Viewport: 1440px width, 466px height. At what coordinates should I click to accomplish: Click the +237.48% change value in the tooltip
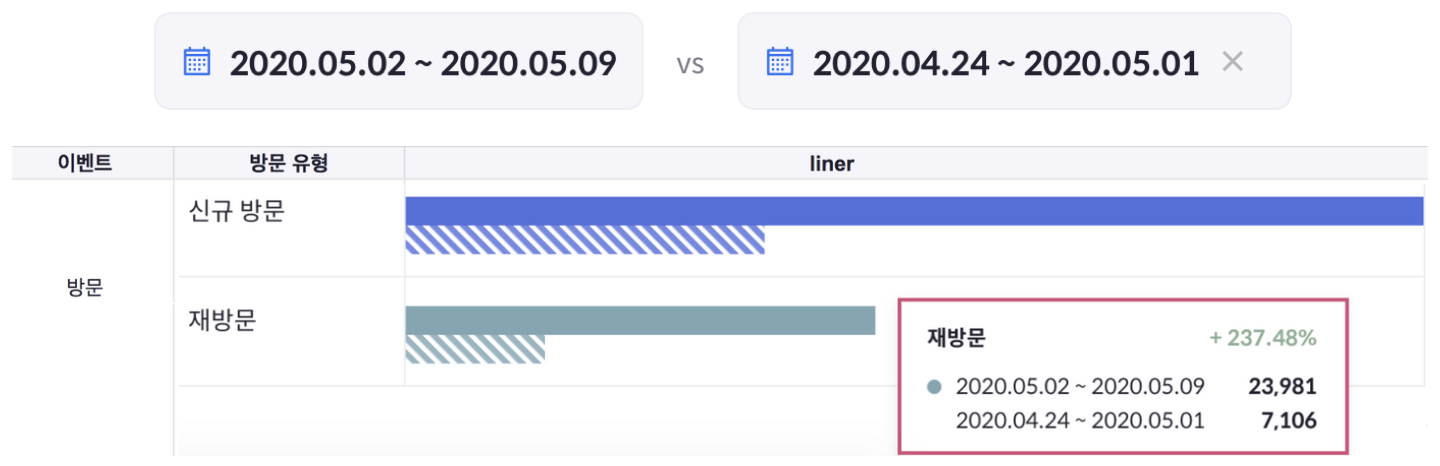(x=1262, y=338)
